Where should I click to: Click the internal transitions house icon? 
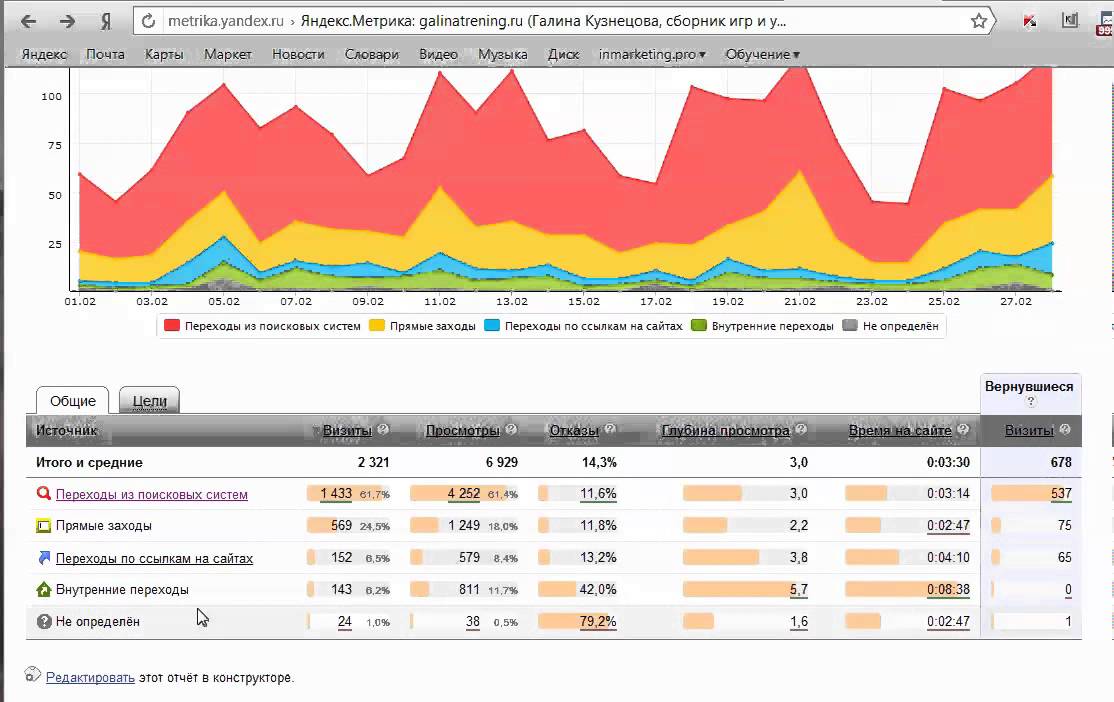coord(43,590)
